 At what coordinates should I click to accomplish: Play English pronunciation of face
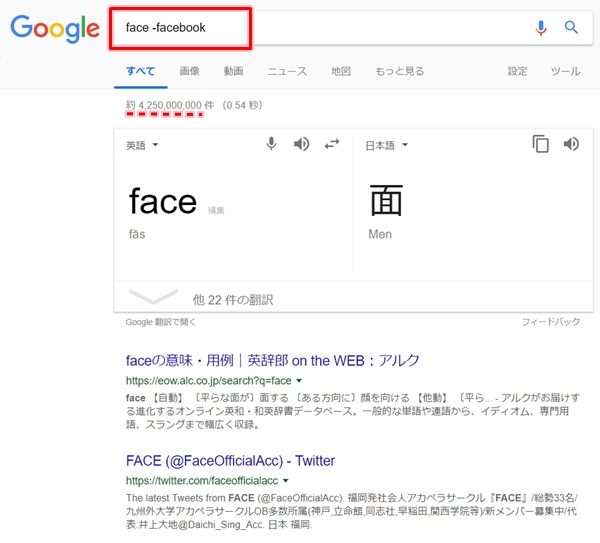click(x=302, y=144)
